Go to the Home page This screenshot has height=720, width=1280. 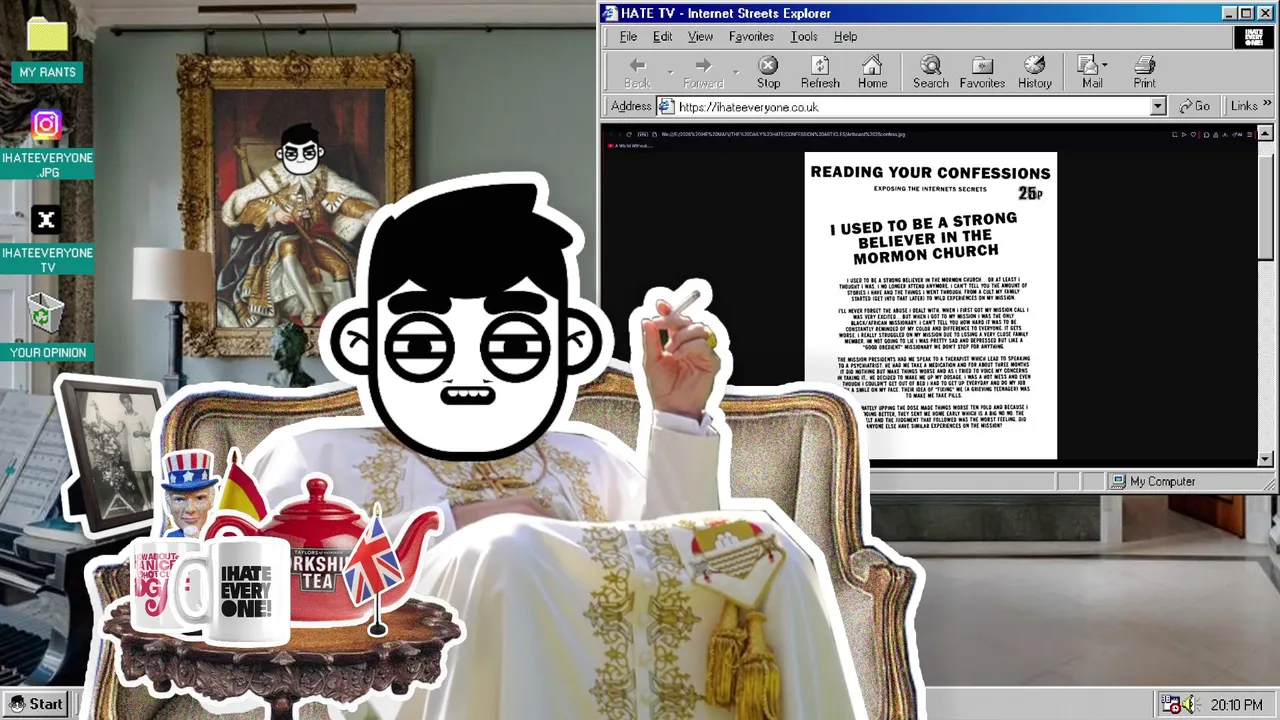pos(872,72)
